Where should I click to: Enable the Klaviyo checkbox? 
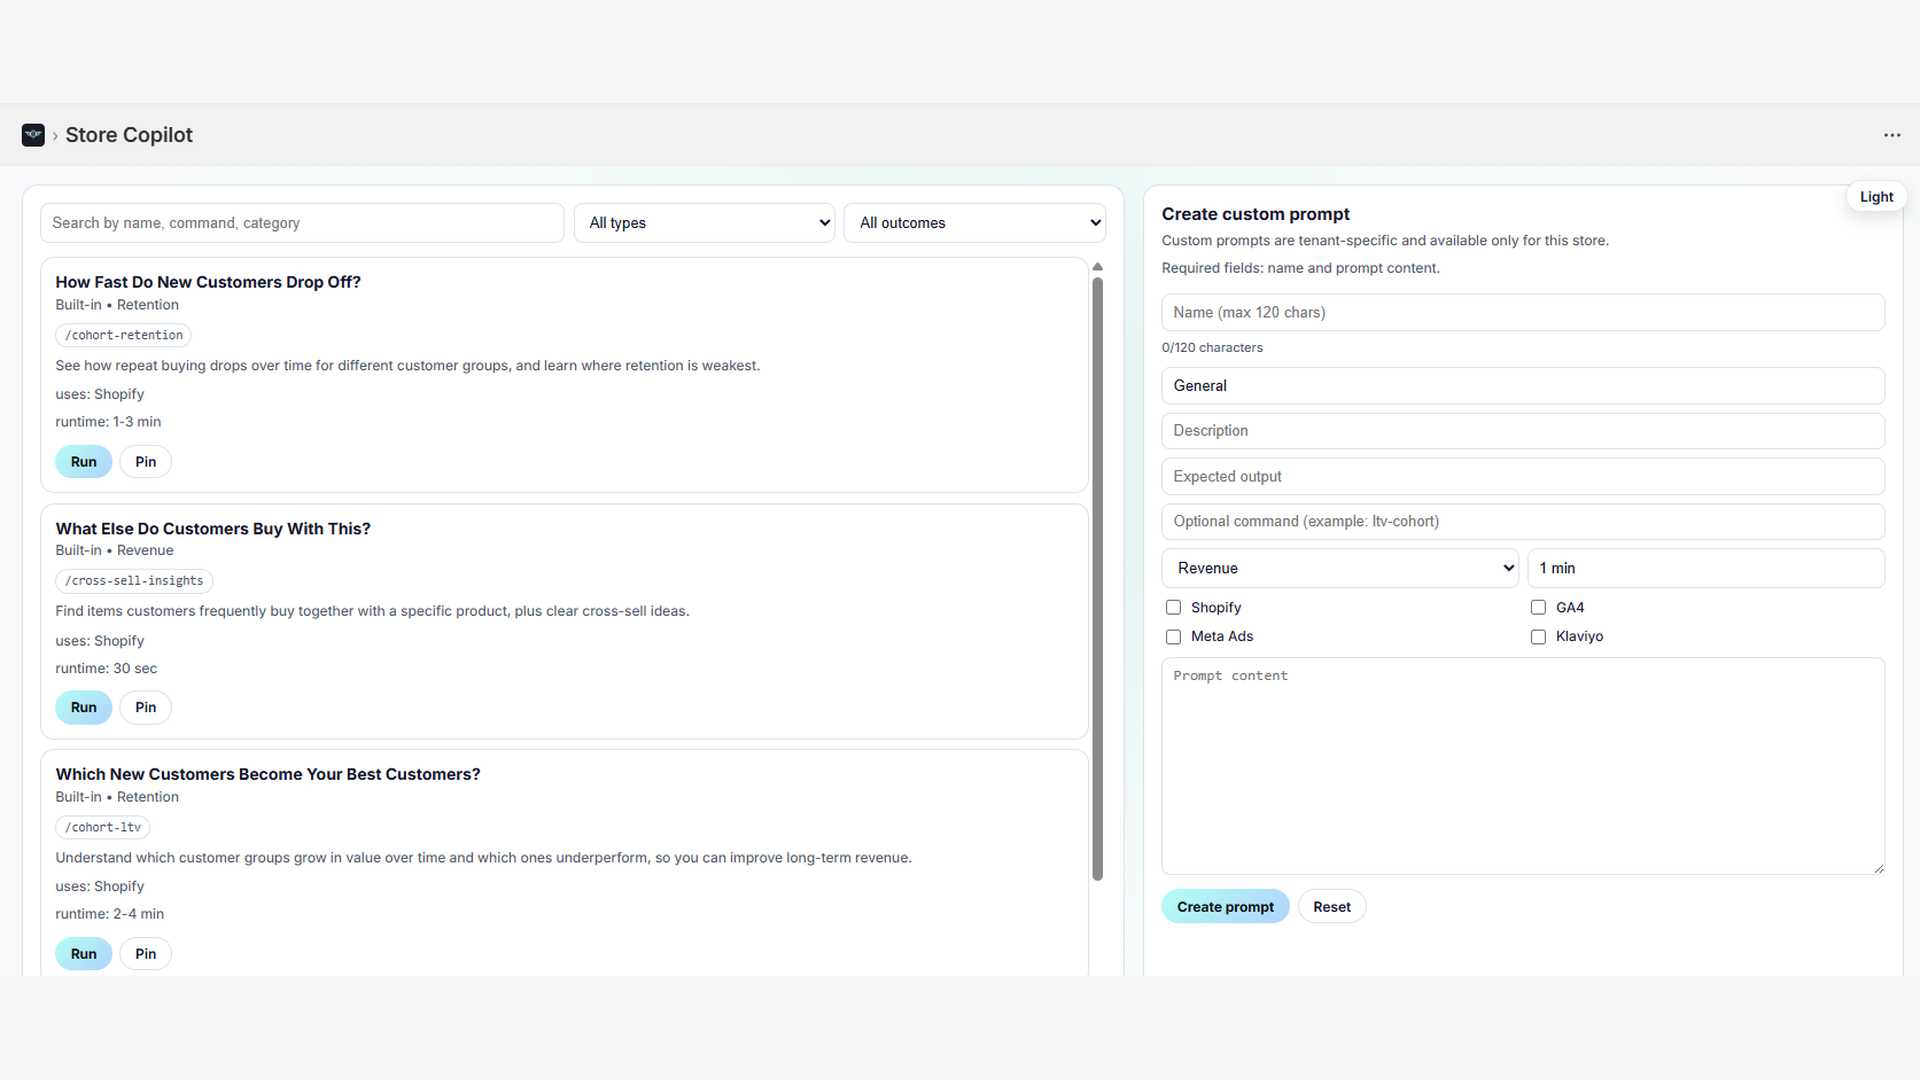(x=1538, y=637)
